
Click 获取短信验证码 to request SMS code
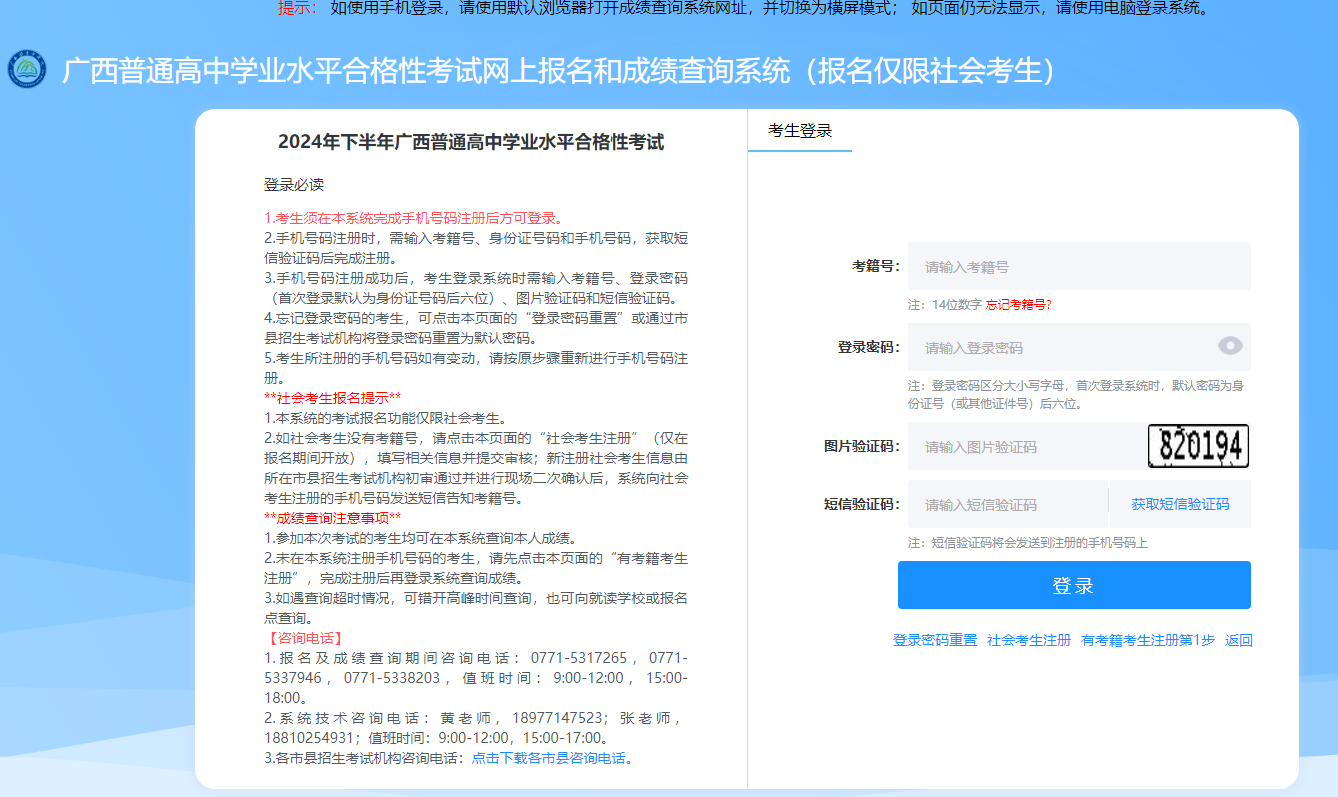(1180, 504)
